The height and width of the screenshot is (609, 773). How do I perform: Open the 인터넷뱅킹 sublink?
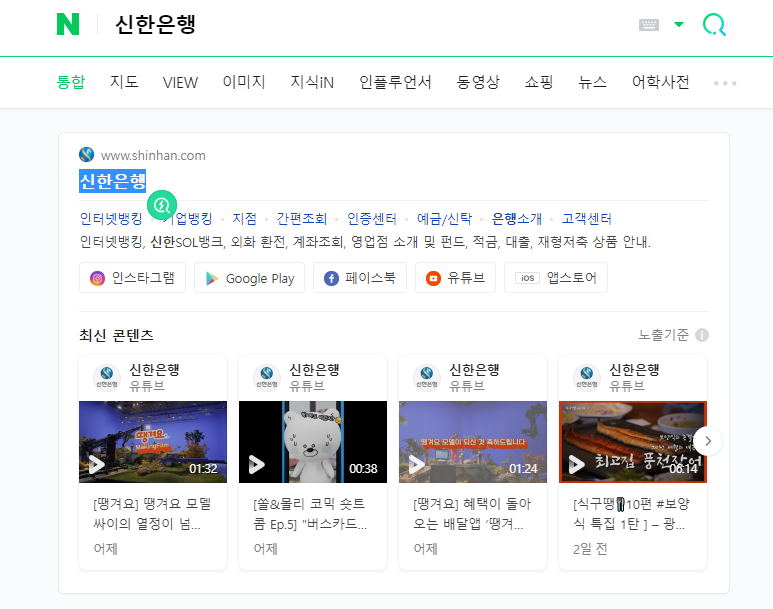pyautogui.click(x=111, y=218)
